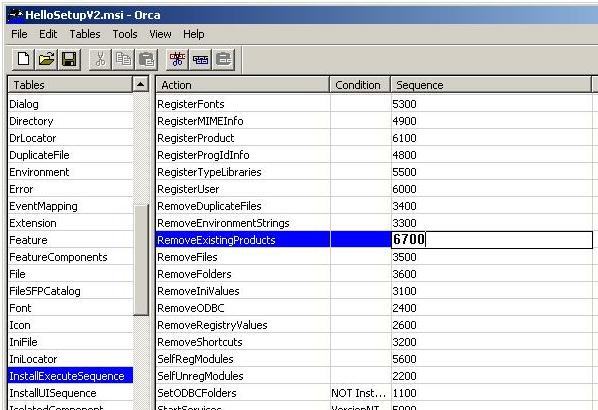Select the RemoveFolders action row
The width and height of the screenshot is (598, 410).
[374, 274]
